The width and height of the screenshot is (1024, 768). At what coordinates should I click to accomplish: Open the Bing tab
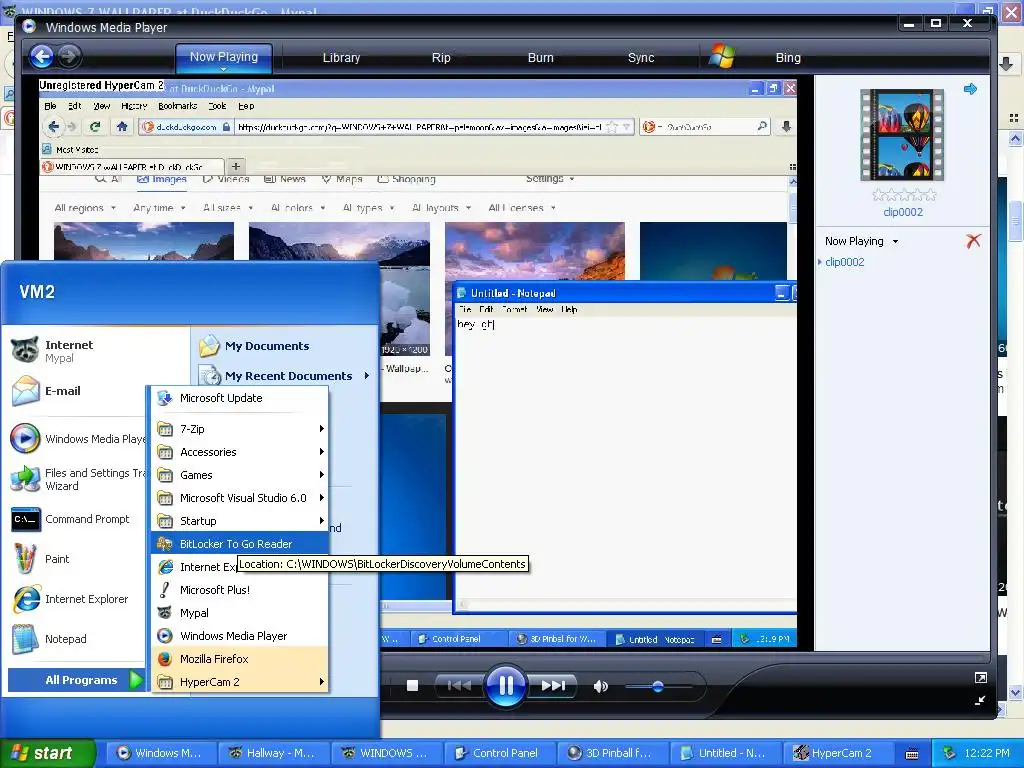click(788, 57)
